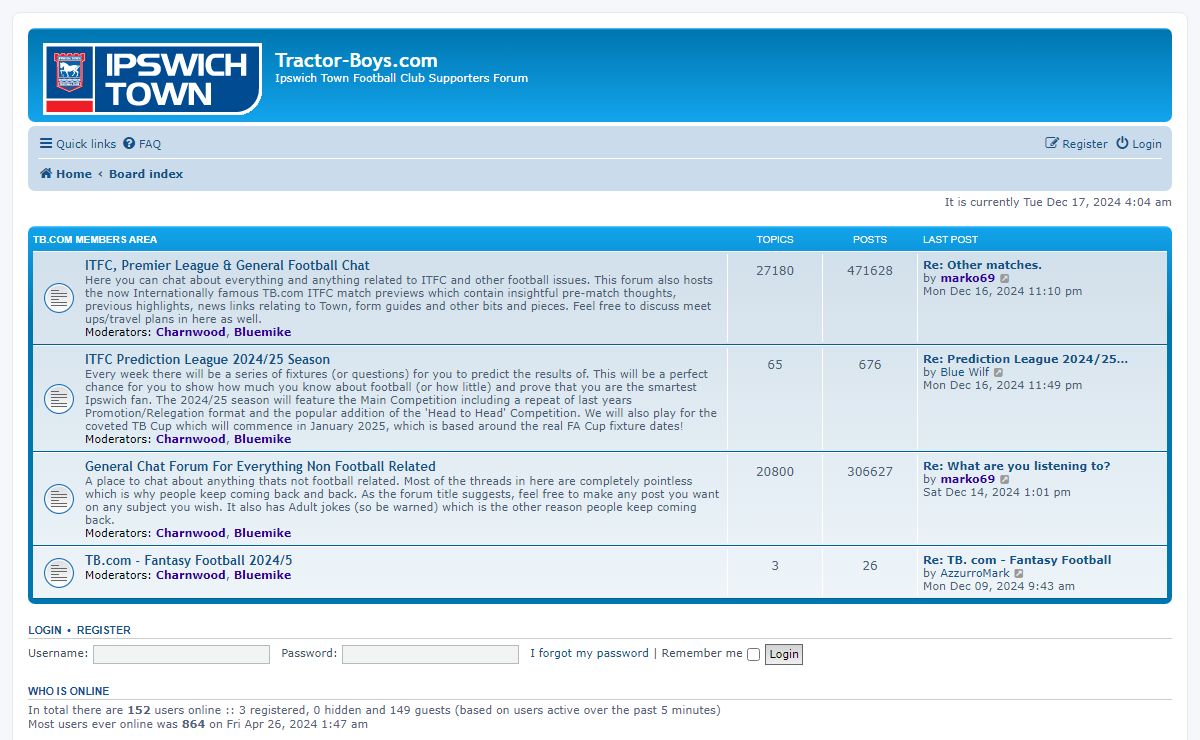This screenshot has width=1200, height=740.
Task: Open last post 'Re: TB. com - Fantasy Football'
Action: 1017,560
